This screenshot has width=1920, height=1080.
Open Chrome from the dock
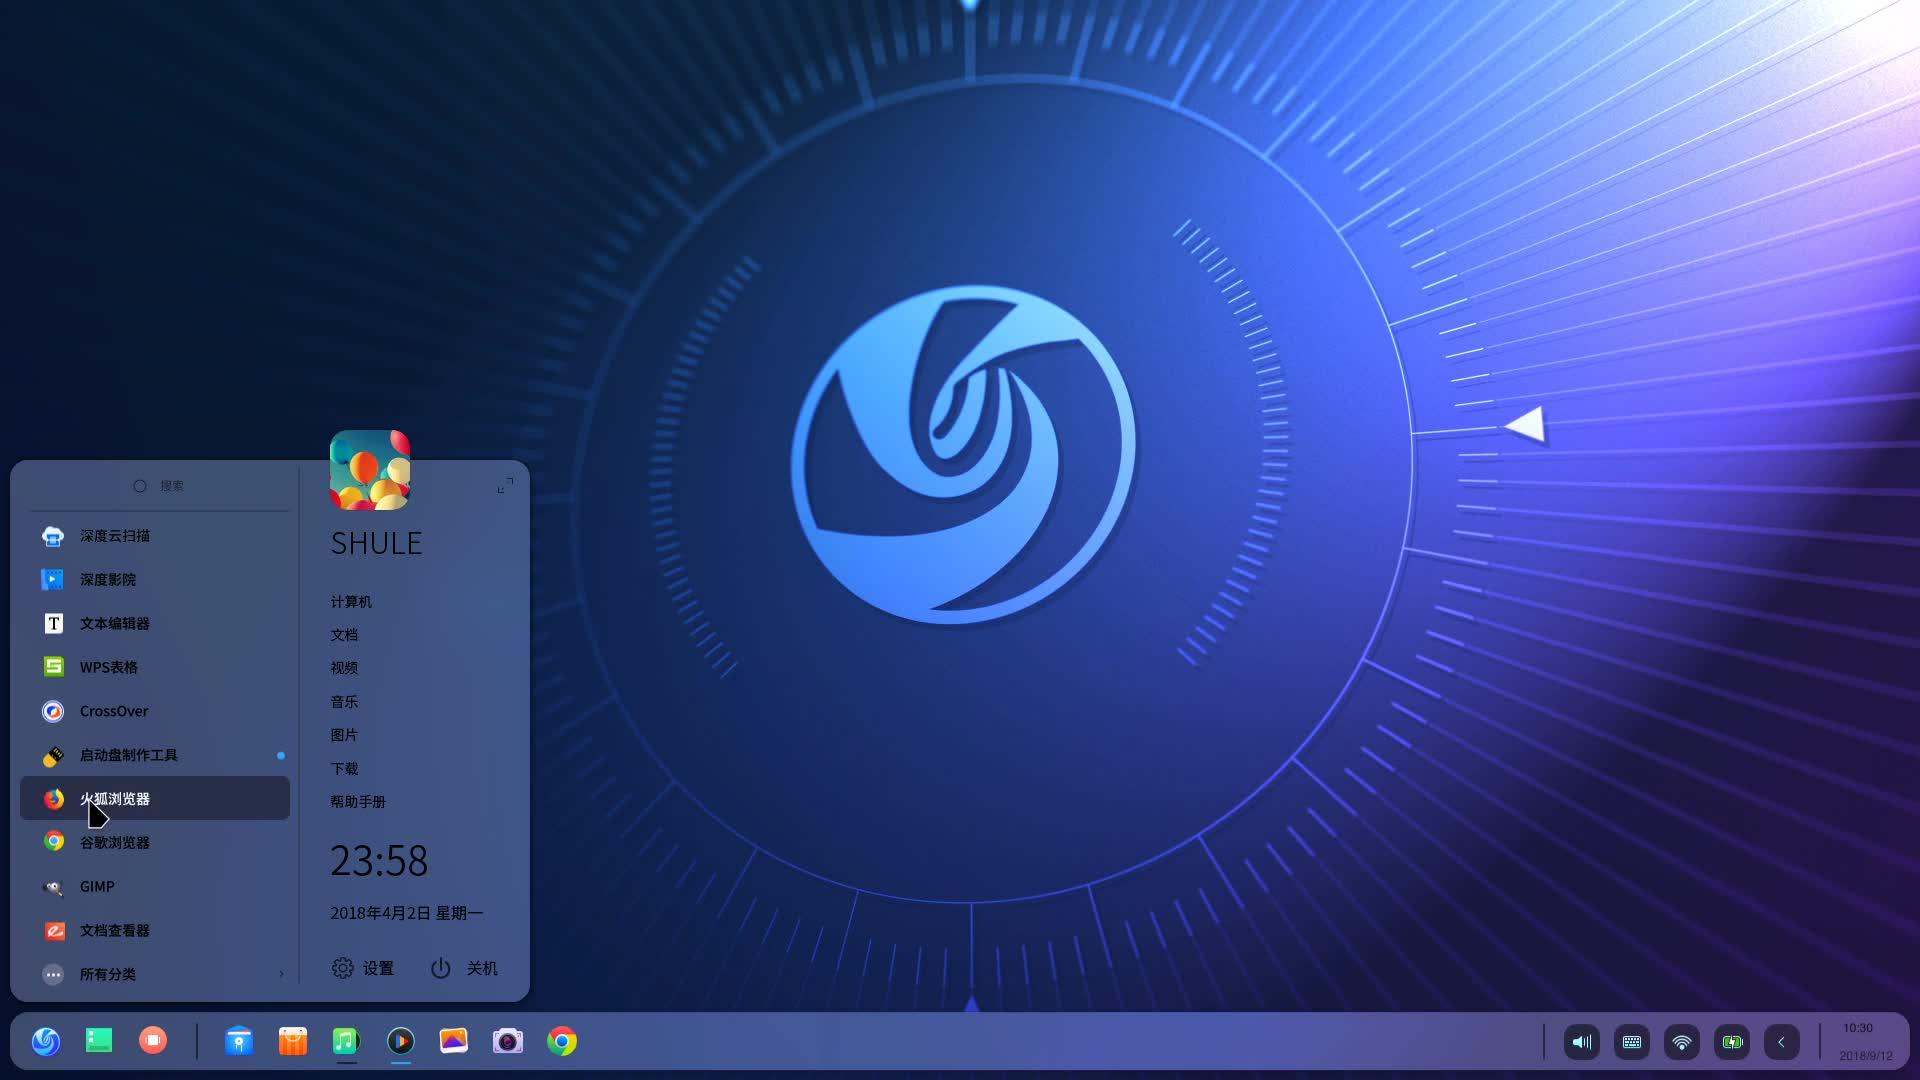(562, 1041)
